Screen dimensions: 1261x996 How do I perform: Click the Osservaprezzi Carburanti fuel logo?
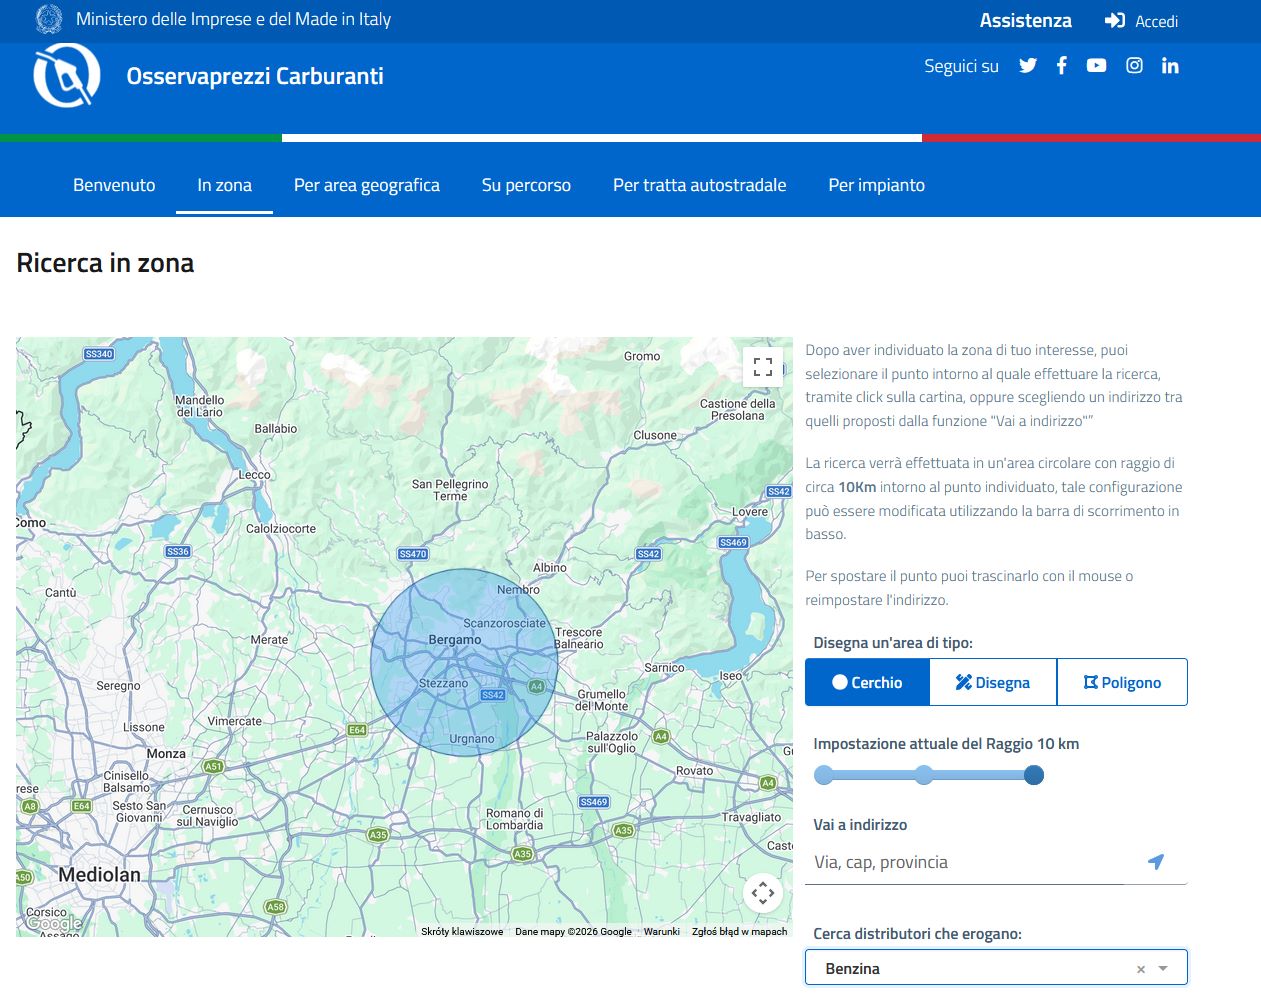67,76
